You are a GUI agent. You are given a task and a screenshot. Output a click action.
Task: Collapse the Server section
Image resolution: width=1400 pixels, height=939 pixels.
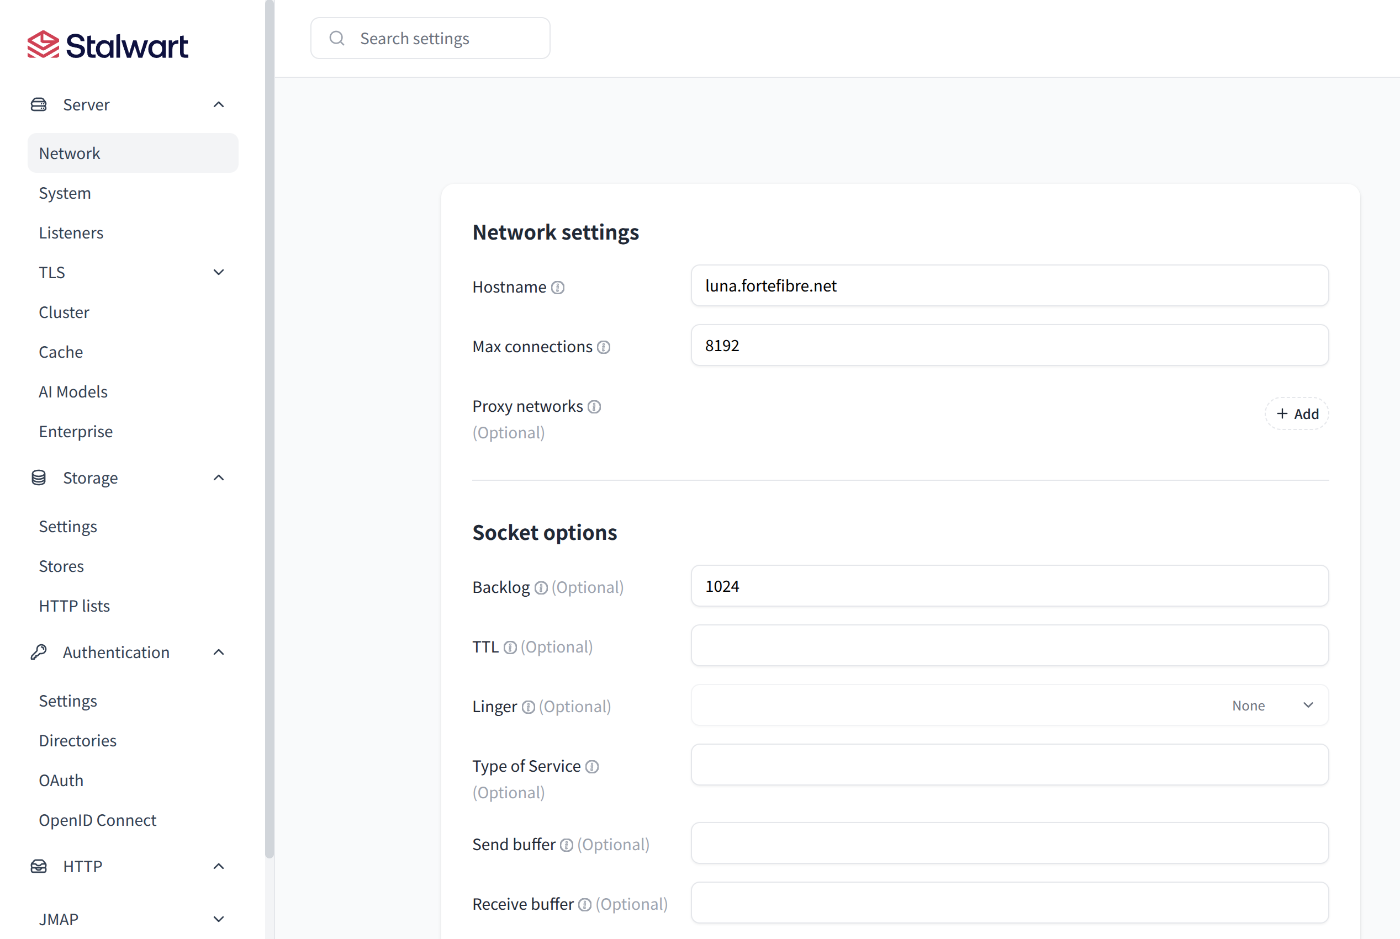pyautogui.click(x=219, y=105)
